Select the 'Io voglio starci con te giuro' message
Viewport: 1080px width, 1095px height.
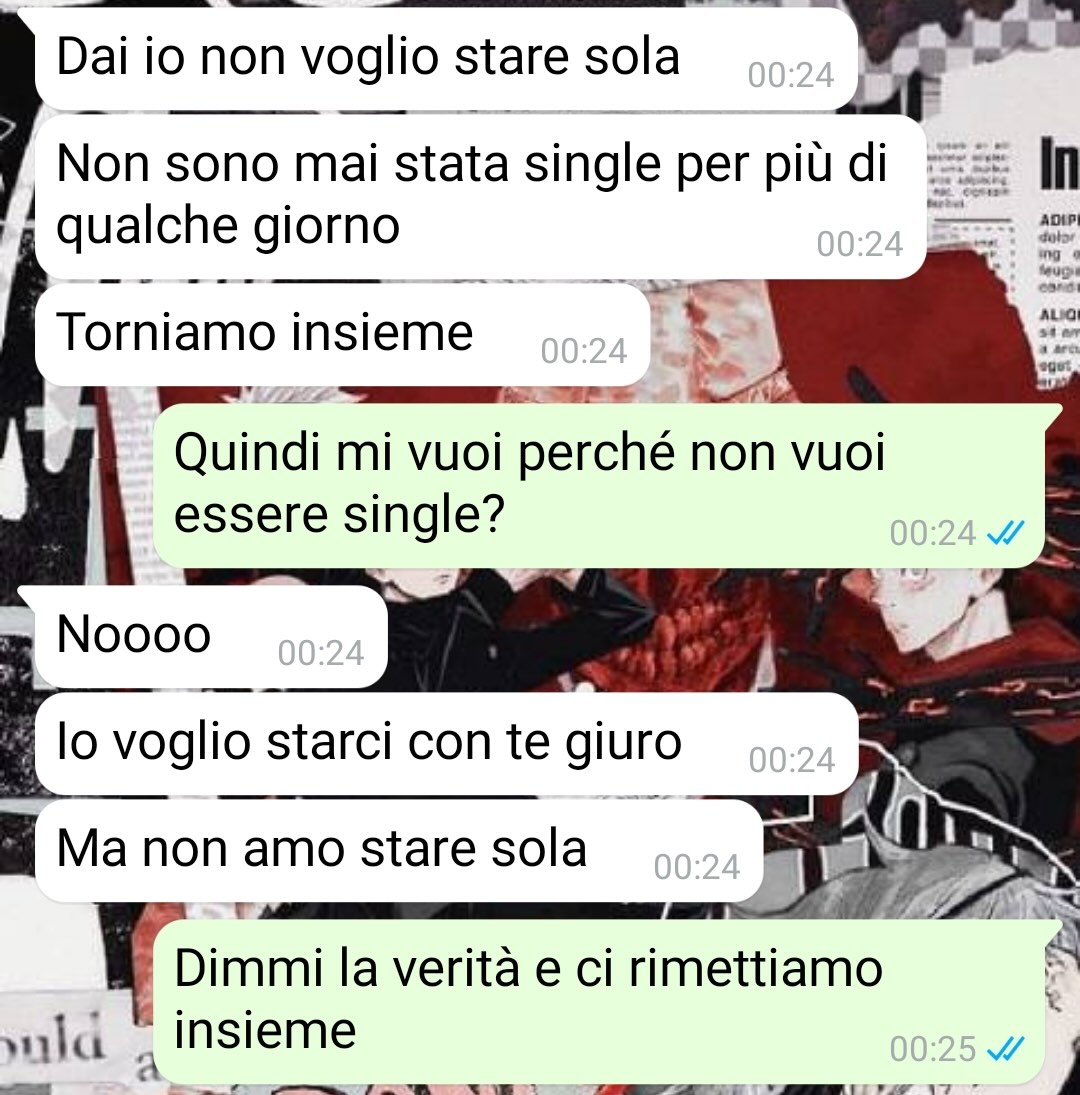[446, 744]
